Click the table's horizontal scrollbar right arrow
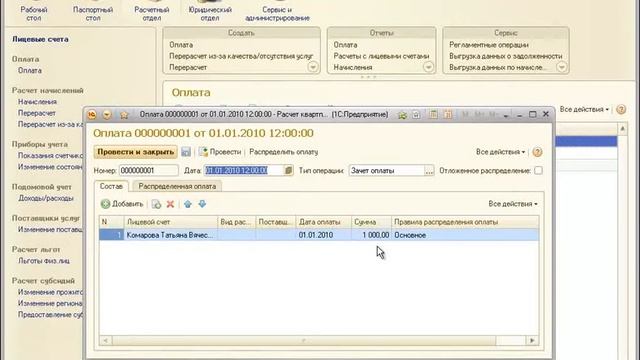The width and height of the screenshot is (640, 360). 532,340
